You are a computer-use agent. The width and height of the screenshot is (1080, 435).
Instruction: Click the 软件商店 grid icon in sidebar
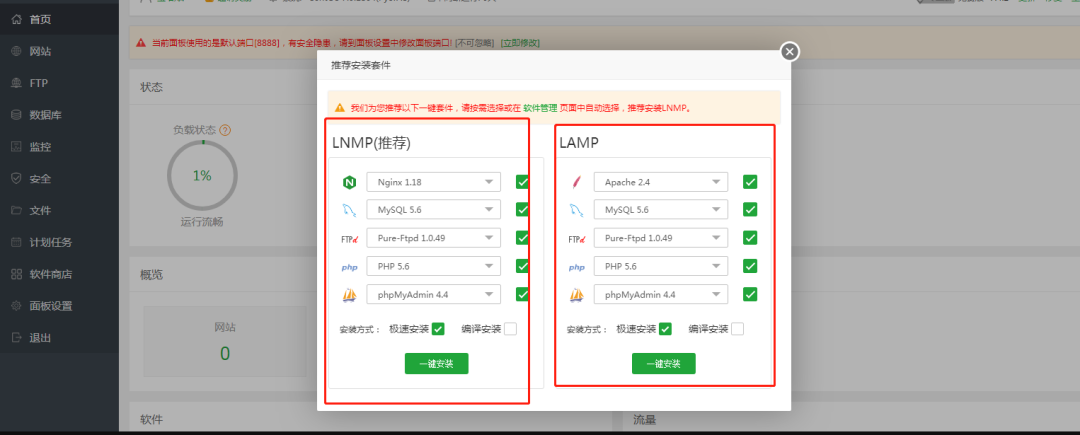(17, 274)
